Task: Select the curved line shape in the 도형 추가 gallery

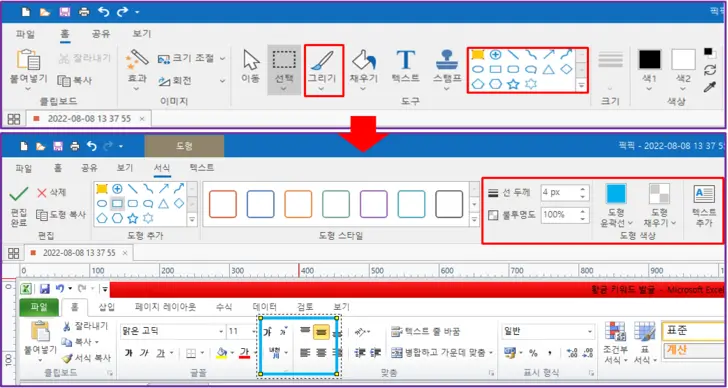Action: pos(148,188)
